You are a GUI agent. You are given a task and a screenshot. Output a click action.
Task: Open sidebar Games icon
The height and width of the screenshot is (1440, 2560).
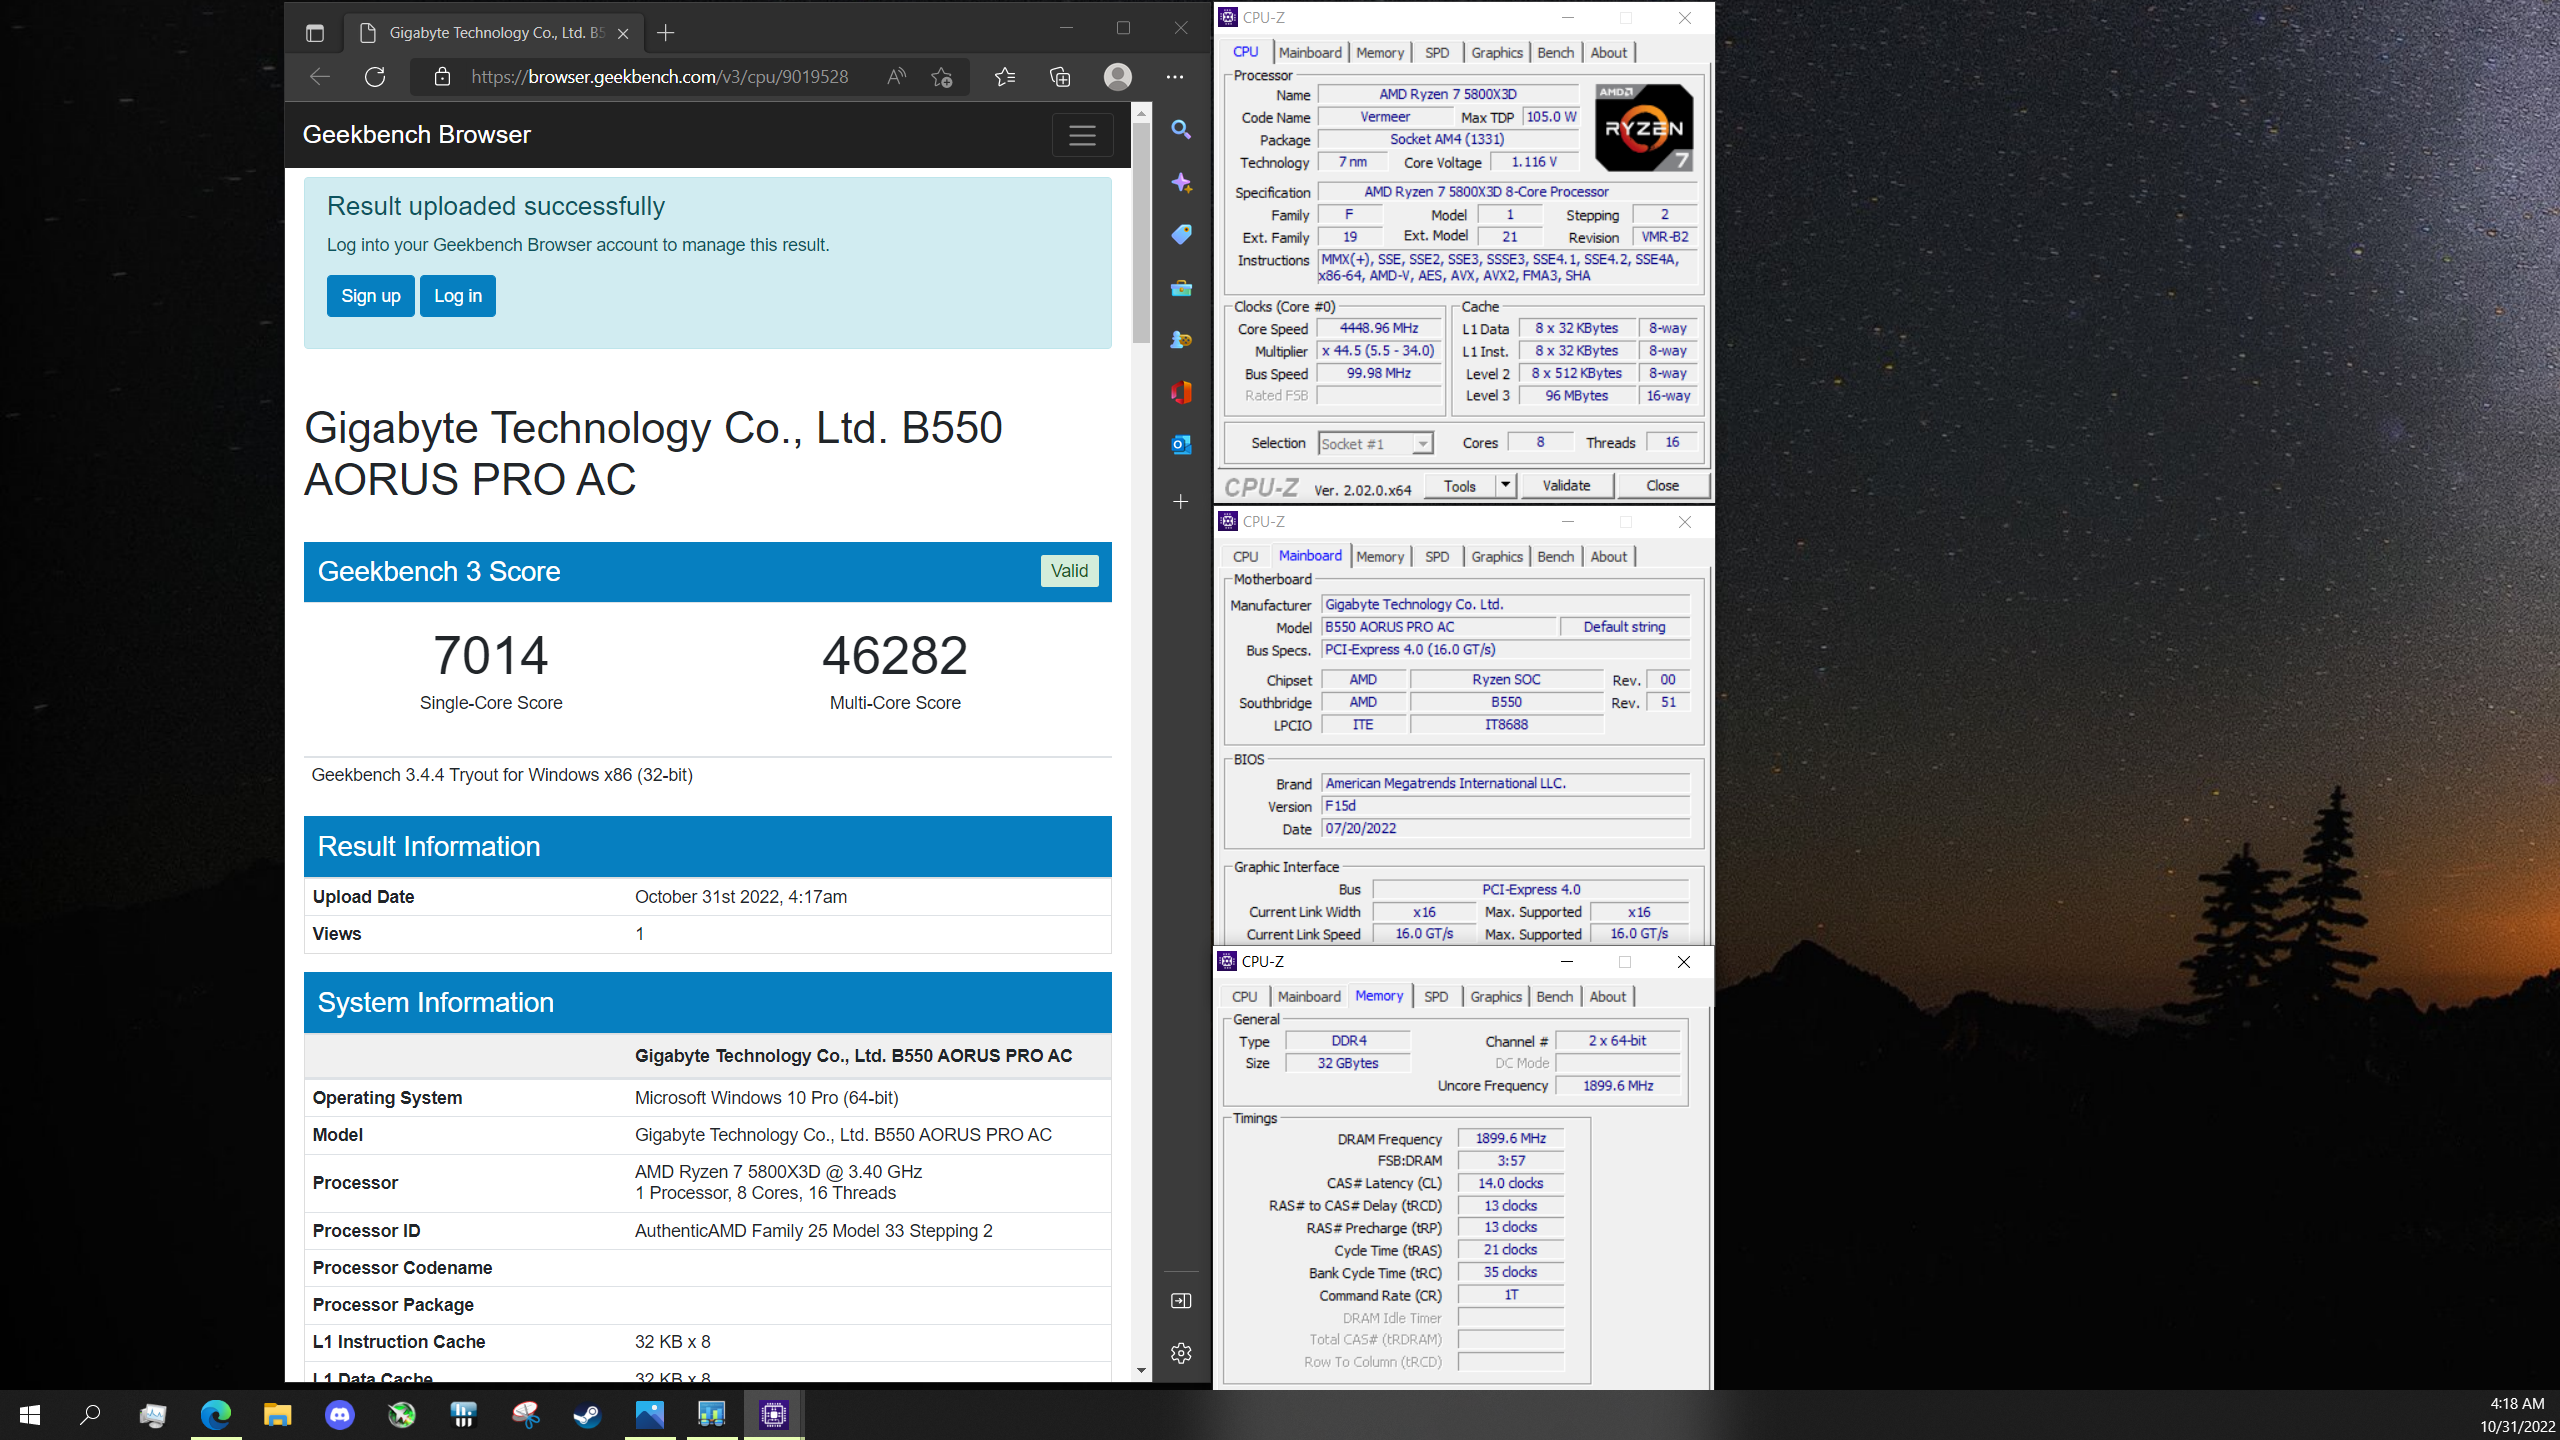tap(1181, 340)
